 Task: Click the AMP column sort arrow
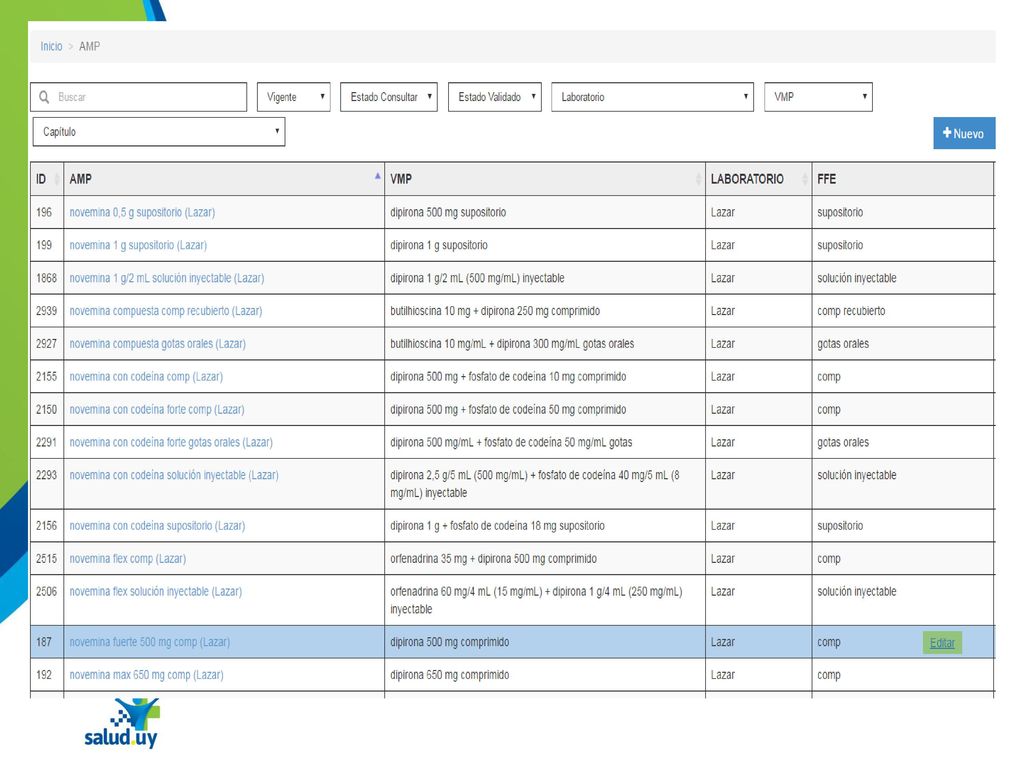point(377,176)
